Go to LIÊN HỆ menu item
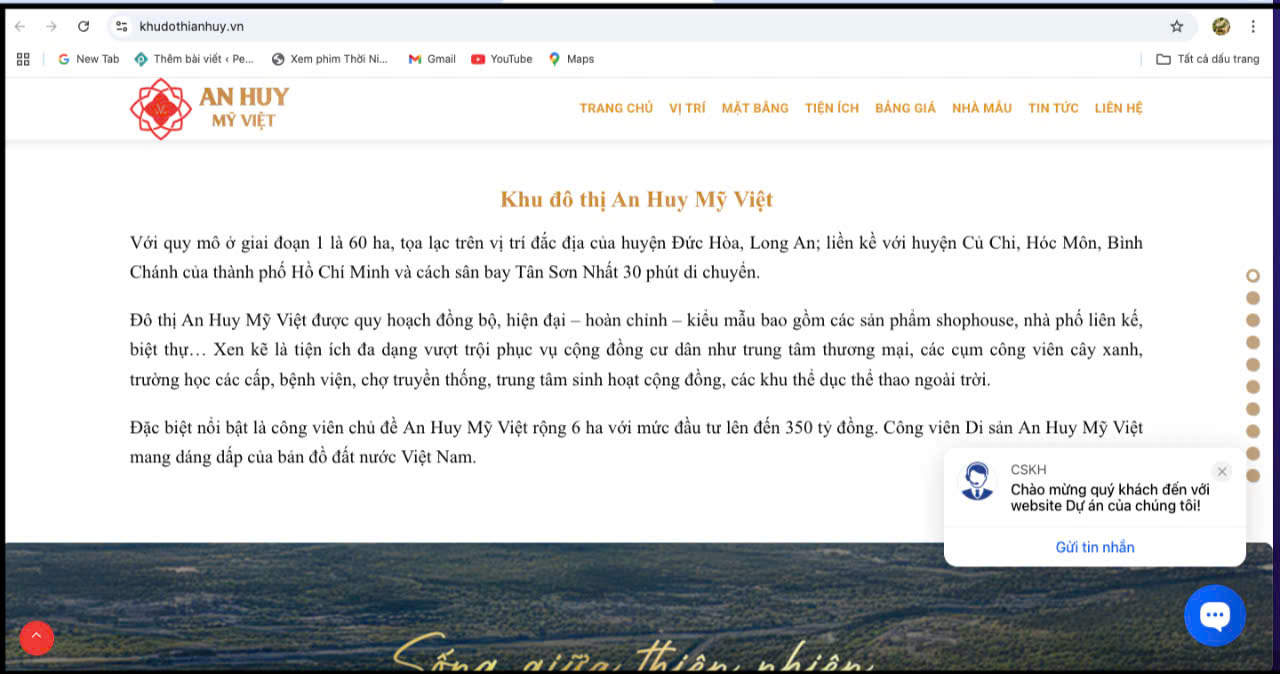 pyautogui.click(x=1118, y=108)
